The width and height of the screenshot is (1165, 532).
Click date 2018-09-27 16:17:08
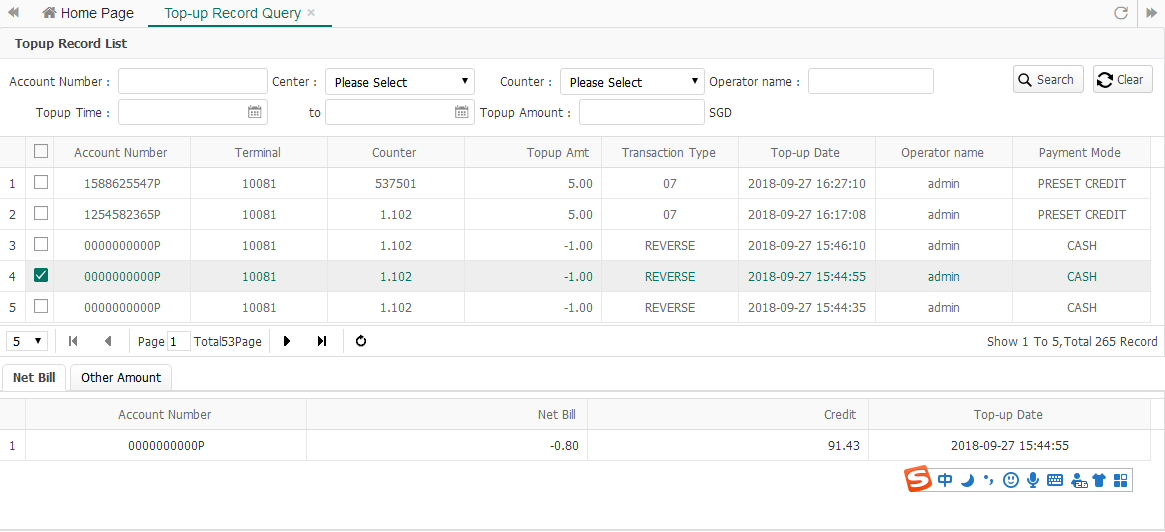click(807, 215)
